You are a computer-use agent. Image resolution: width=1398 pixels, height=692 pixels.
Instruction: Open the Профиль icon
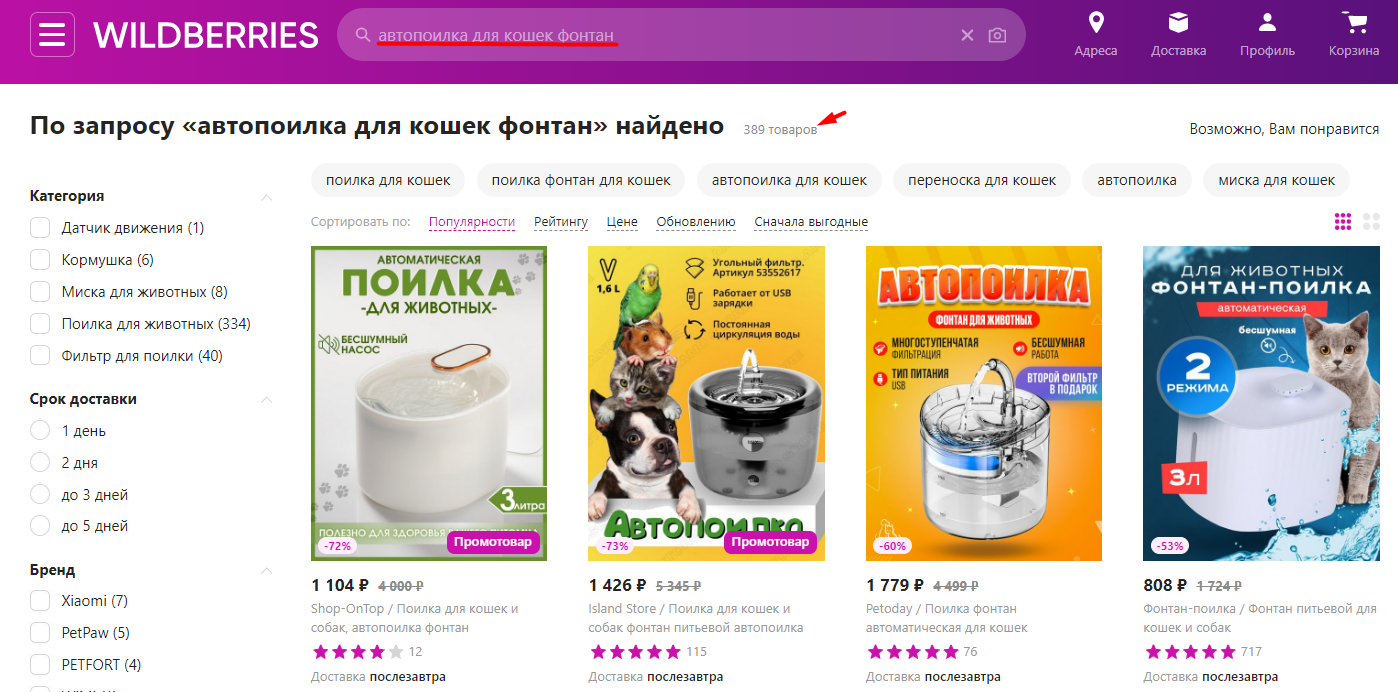click(x=1267, y=23)
